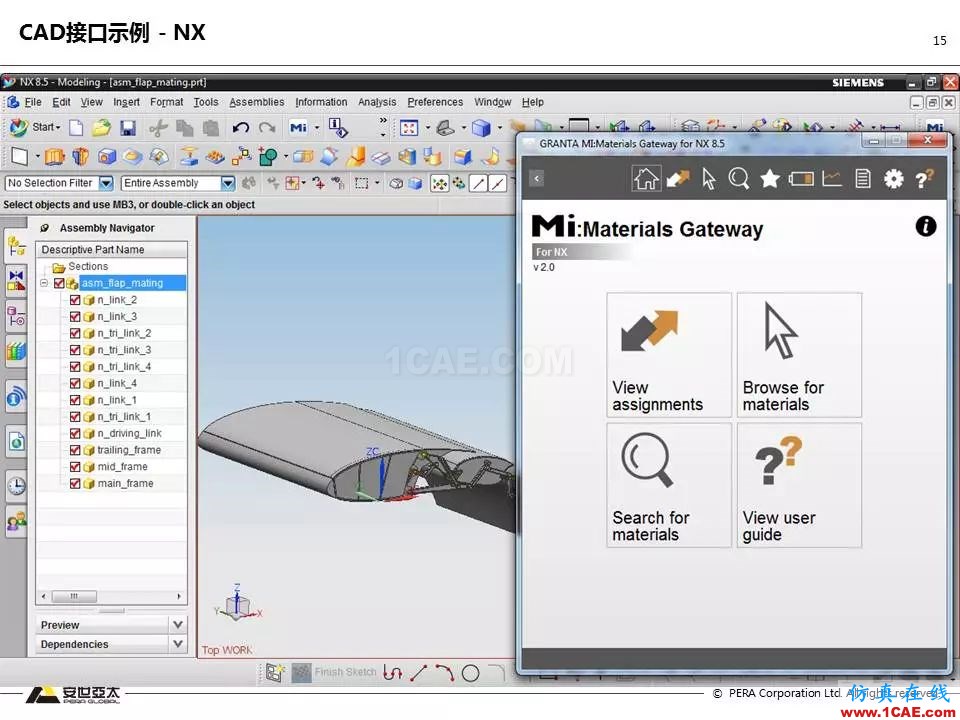Toggle checkbox for mid_frame
Screen dimensions: 960x720
(x=75, y=467)
